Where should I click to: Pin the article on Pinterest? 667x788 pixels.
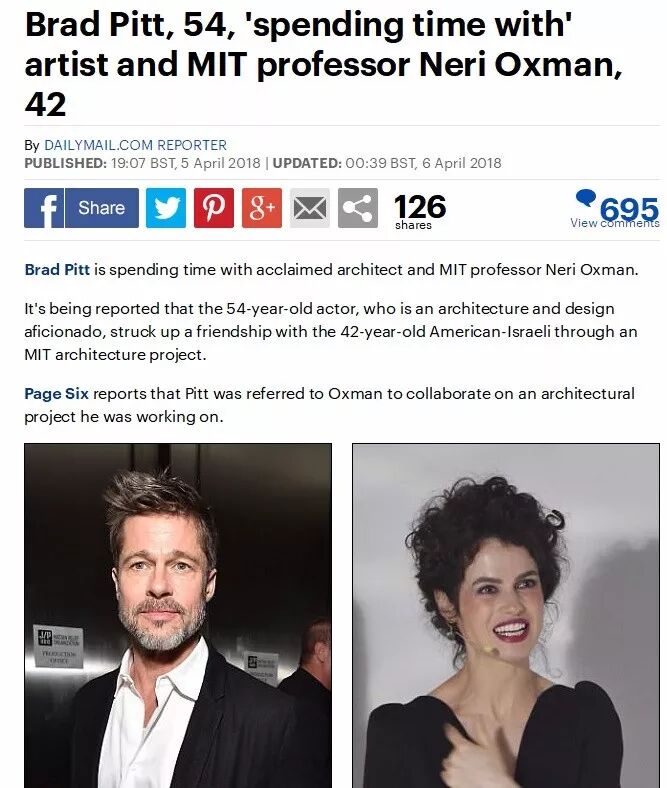coord(214,208)
